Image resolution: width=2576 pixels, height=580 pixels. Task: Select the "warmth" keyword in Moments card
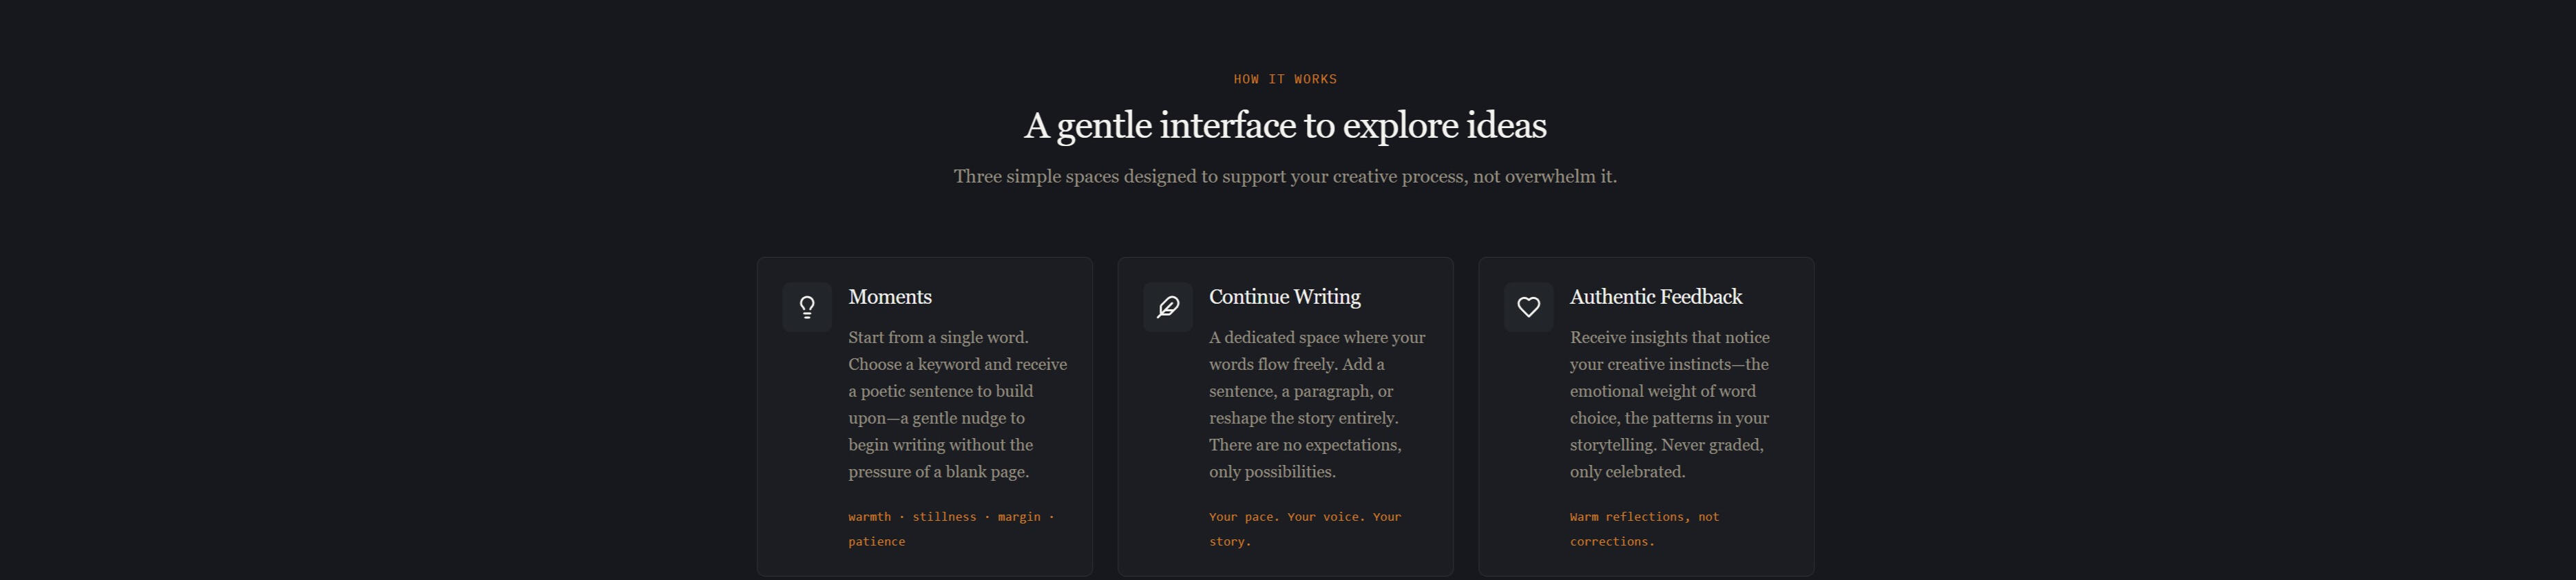pyautogui.click(x=869, y=517)
